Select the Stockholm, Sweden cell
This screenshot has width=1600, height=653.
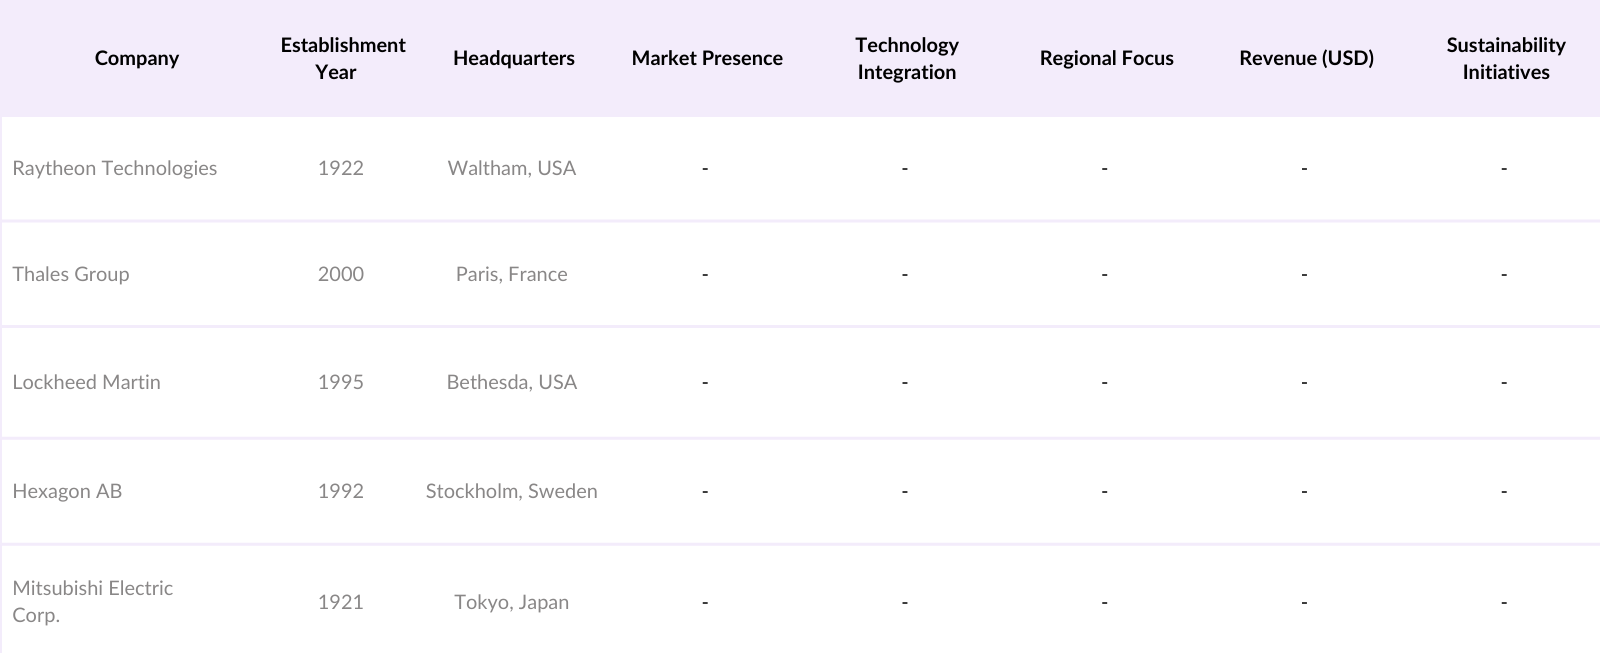(x=511, y=491)
